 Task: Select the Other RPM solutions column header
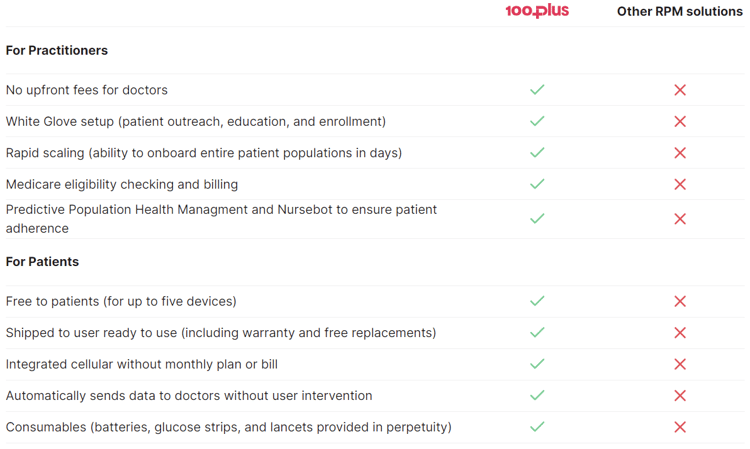pyautogui.click(x=680, y=11)
